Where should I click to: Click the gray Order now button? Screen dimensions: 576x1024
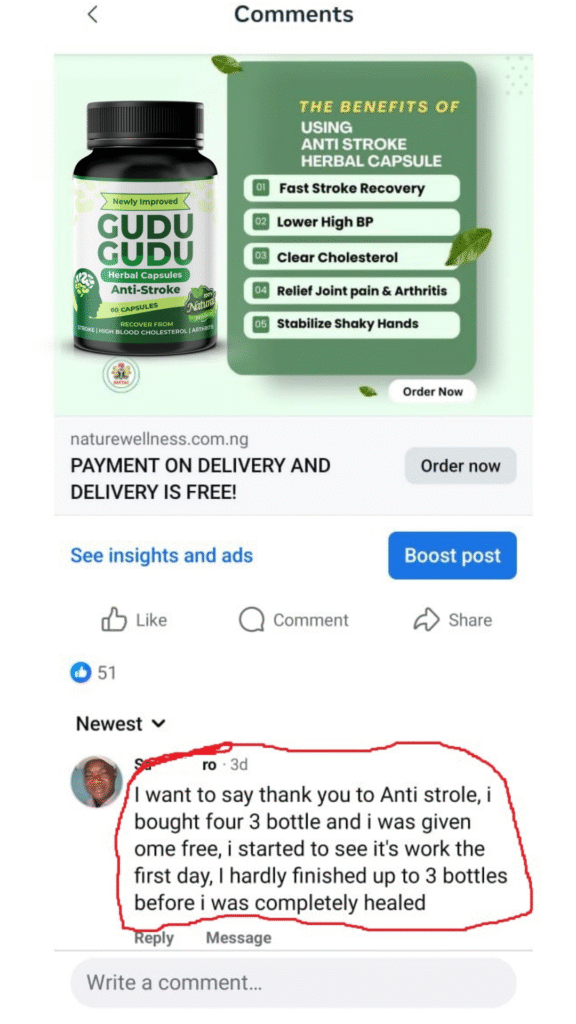[460, 466]
